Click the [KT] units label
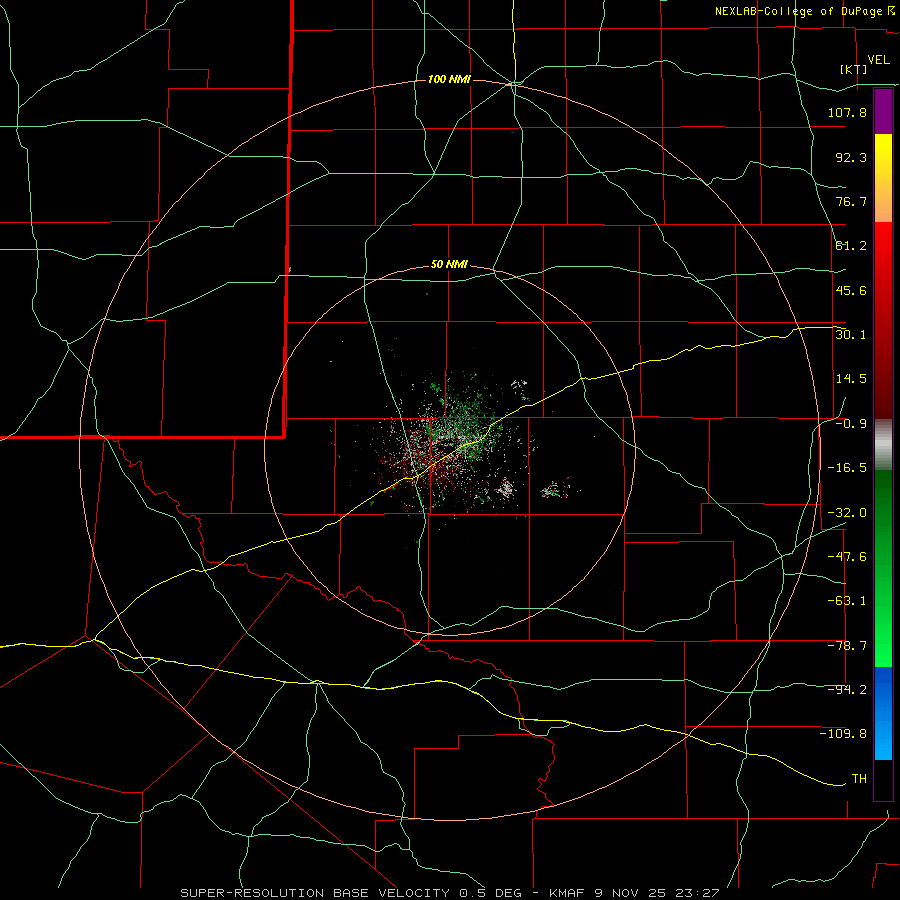Screen dimensions: 900x900 click(854, 69)
